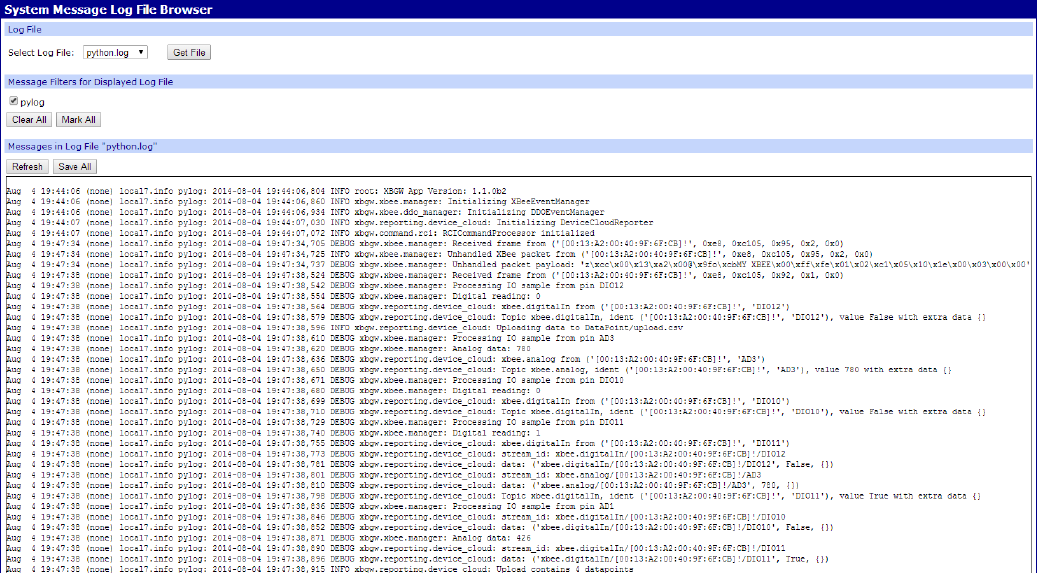Select log line Digital reading: 1

tap(273, 433)
